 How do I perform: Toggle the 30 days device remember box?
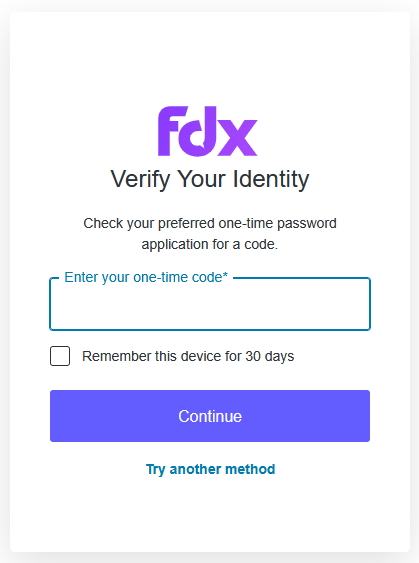click(x=60, y=356)
